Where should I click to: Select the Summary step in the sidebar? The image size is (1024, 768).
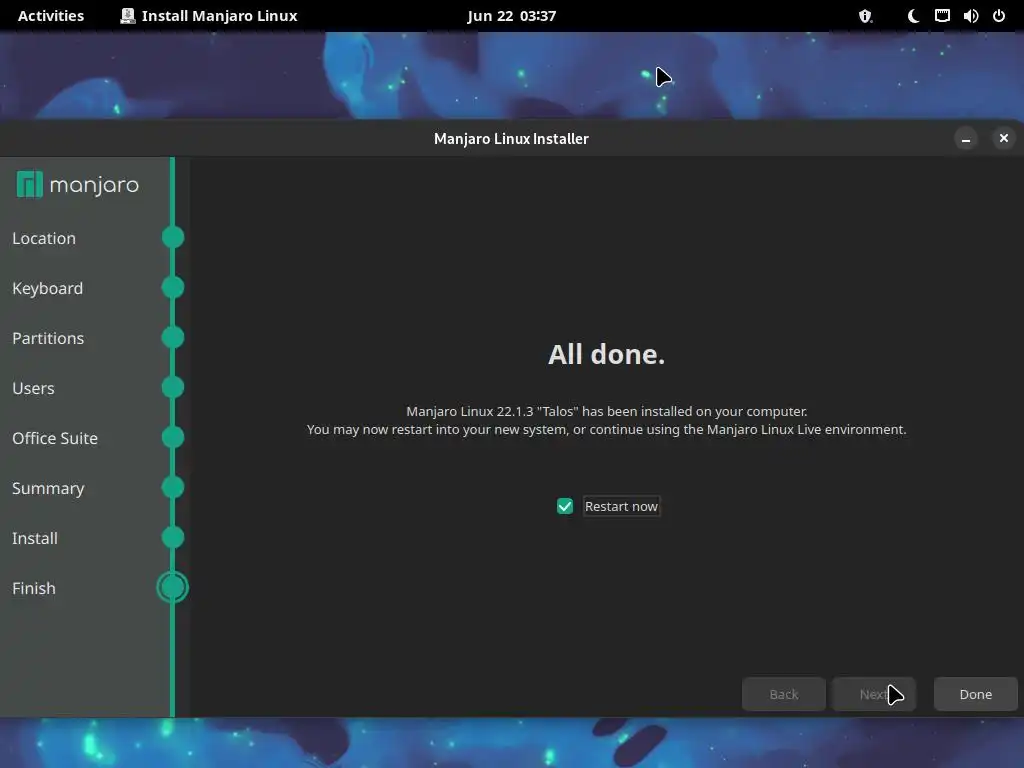click(x=48, y=488)
